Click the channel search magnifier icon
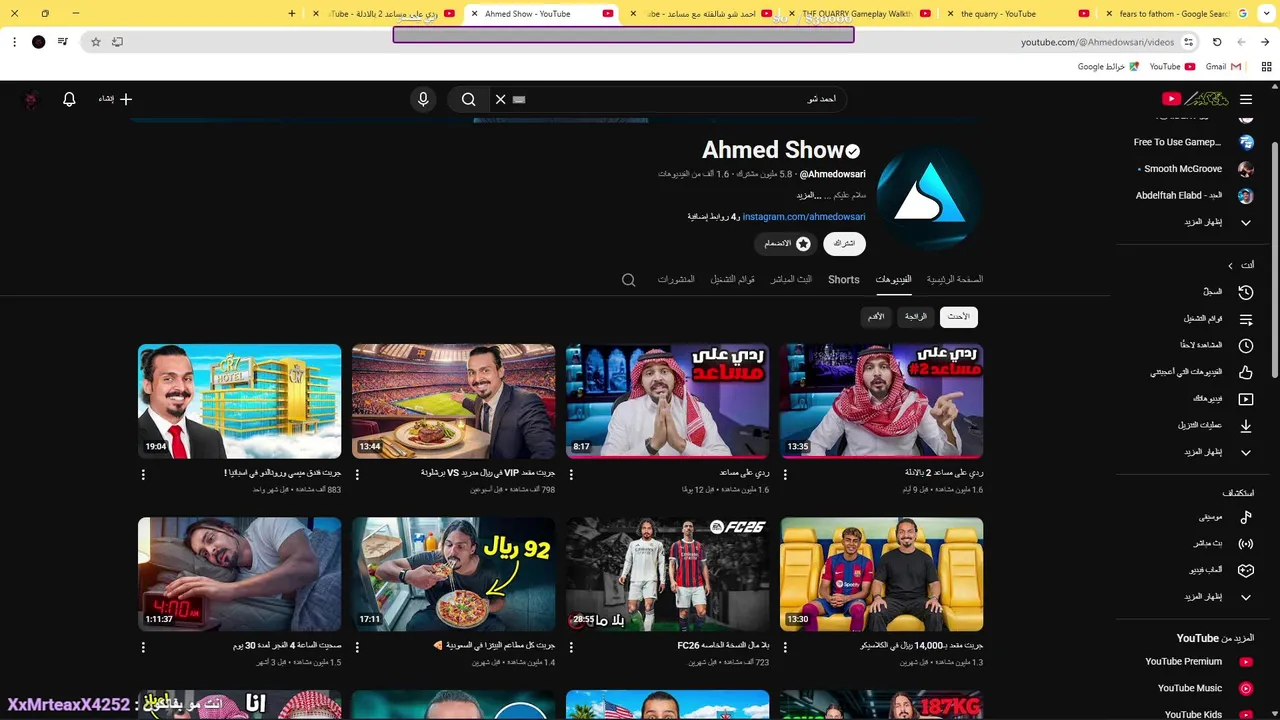Screen dimensions: 1280x720 [629, 280]
